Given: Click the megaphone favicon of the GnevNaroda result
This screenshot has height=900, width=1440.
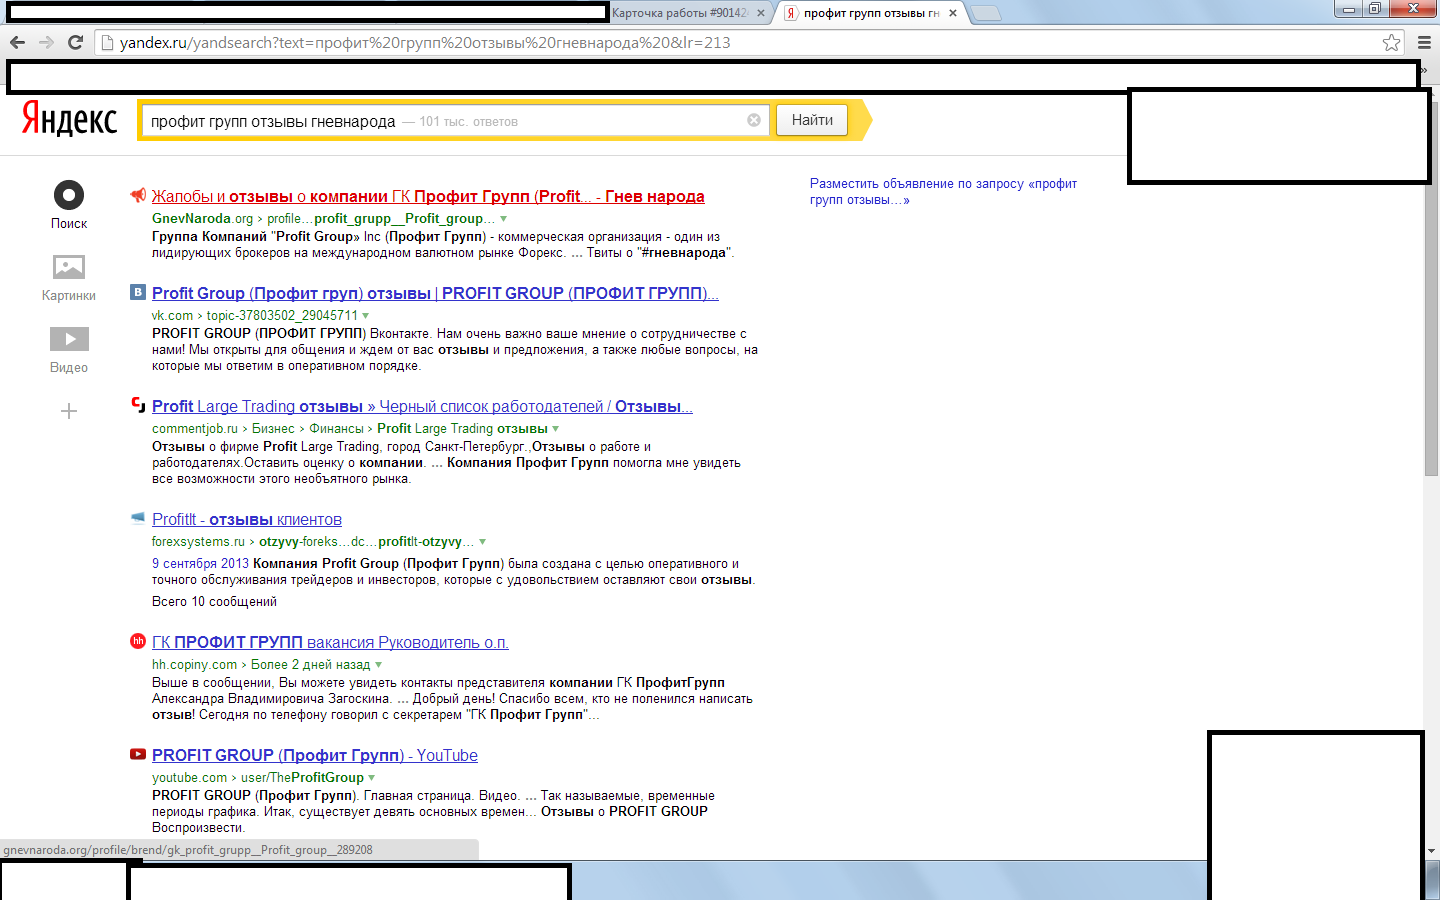Looking at the screenshot, I should (138, 195).
